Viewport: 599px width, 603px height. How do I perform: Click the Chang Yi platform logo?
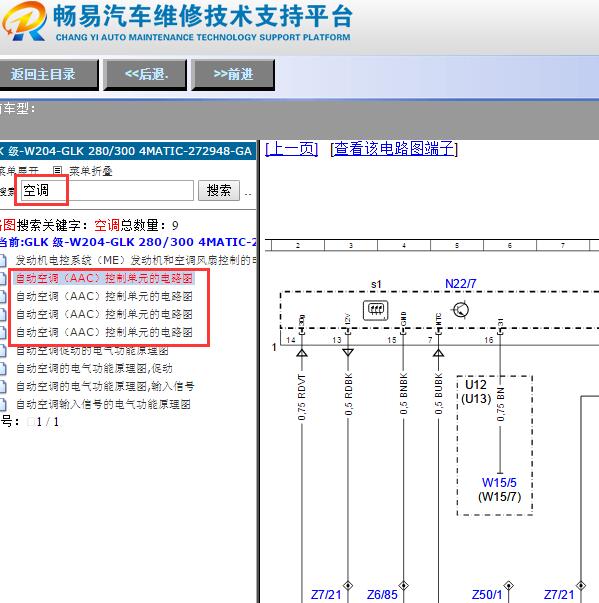tap(24, 21)
